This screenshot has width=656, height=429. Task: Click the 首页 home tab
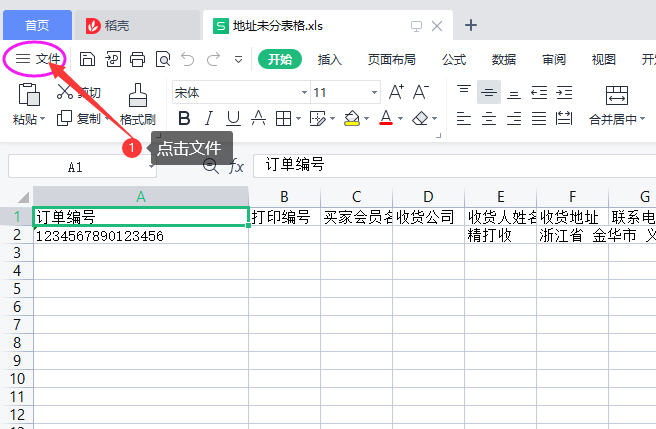point(37,26)
